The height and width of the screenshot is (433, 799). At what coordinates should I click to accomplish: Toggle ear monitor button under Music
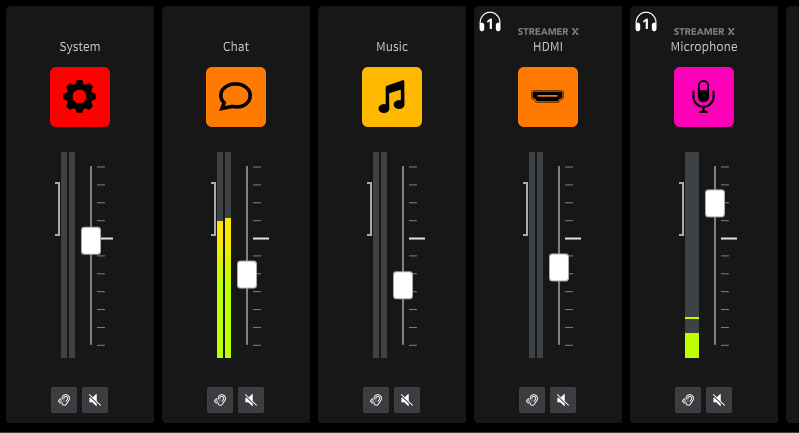(x=376, y=400)
